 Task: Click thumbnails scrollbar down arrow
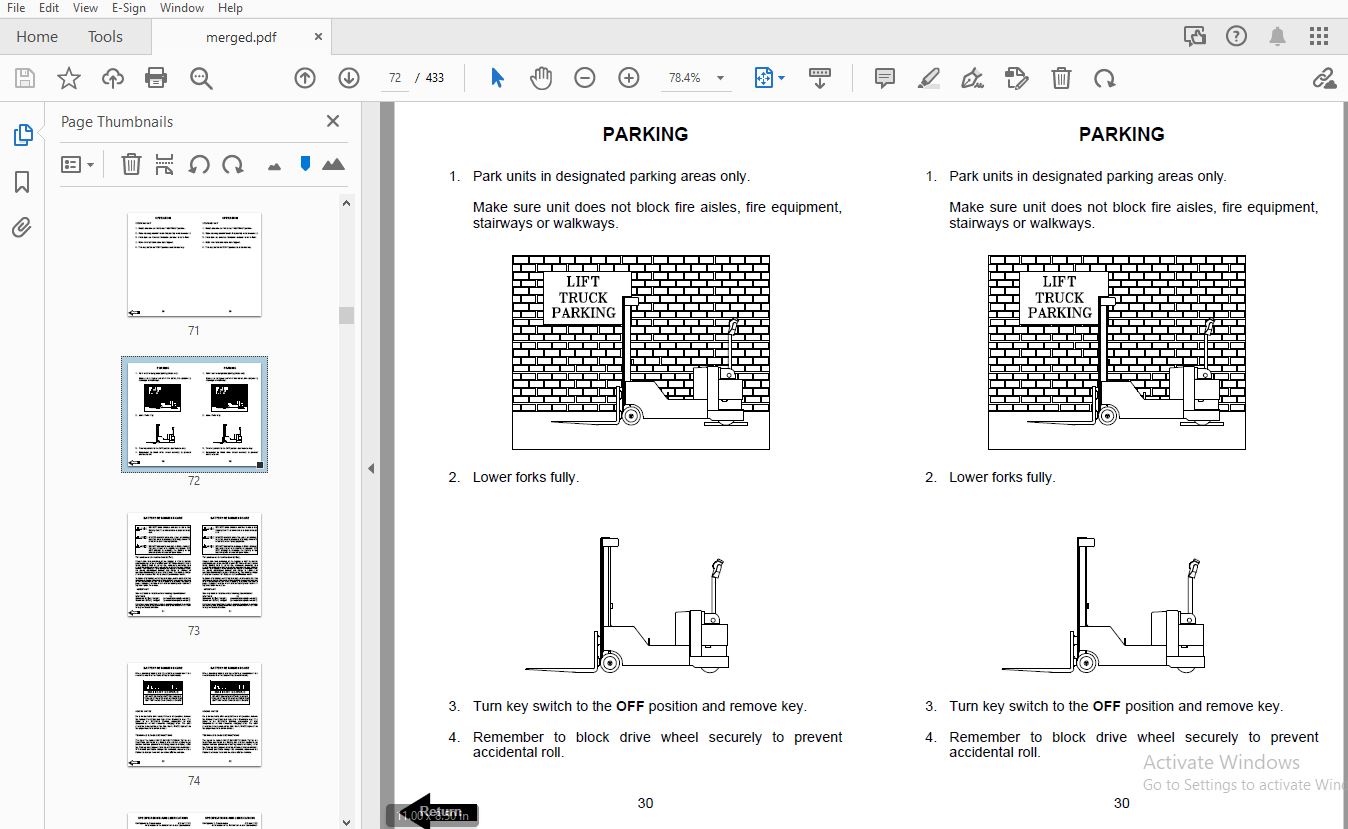pos(347,821)
